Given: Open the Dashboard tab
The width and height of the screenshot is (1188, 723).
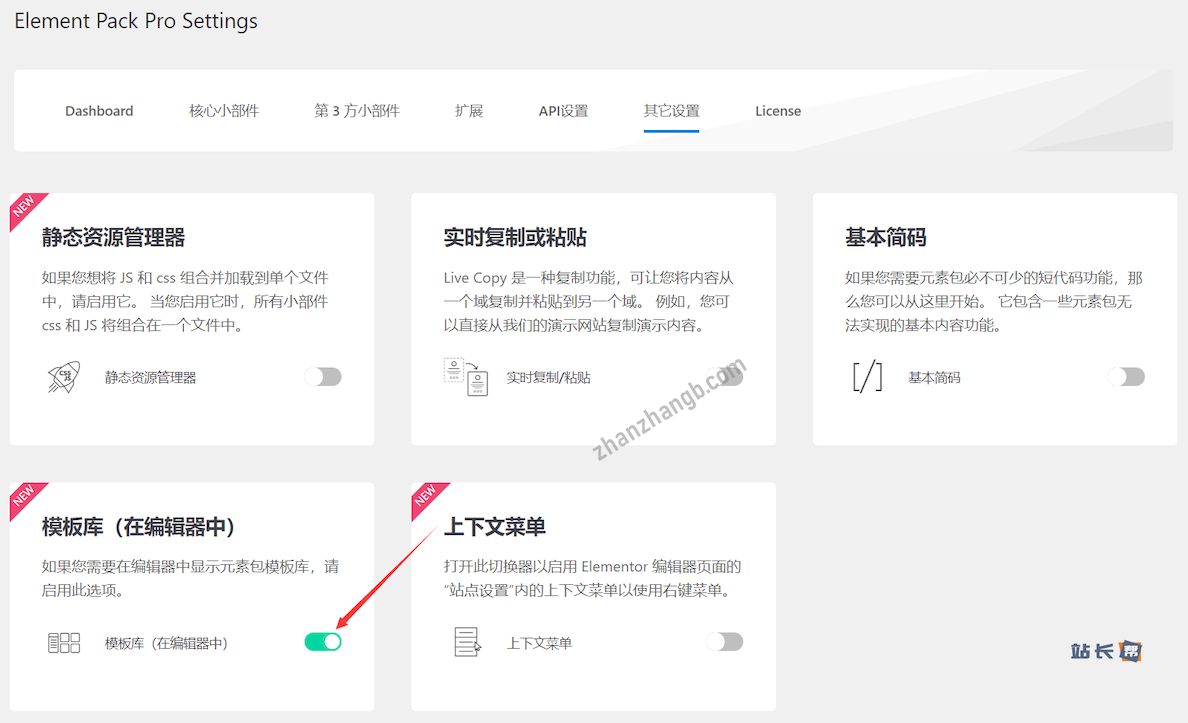Looking at the screenshot, I should click(99, 111).
